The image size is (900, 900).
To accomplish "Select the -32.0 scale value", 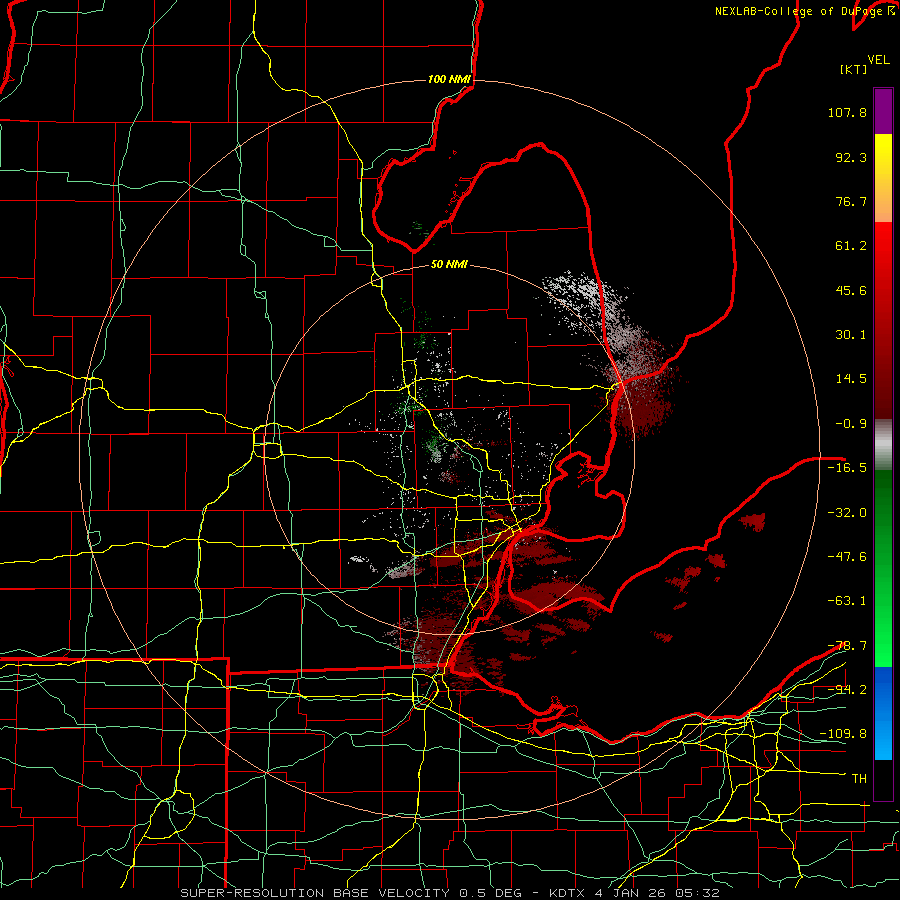I will [x=847, y=513].
